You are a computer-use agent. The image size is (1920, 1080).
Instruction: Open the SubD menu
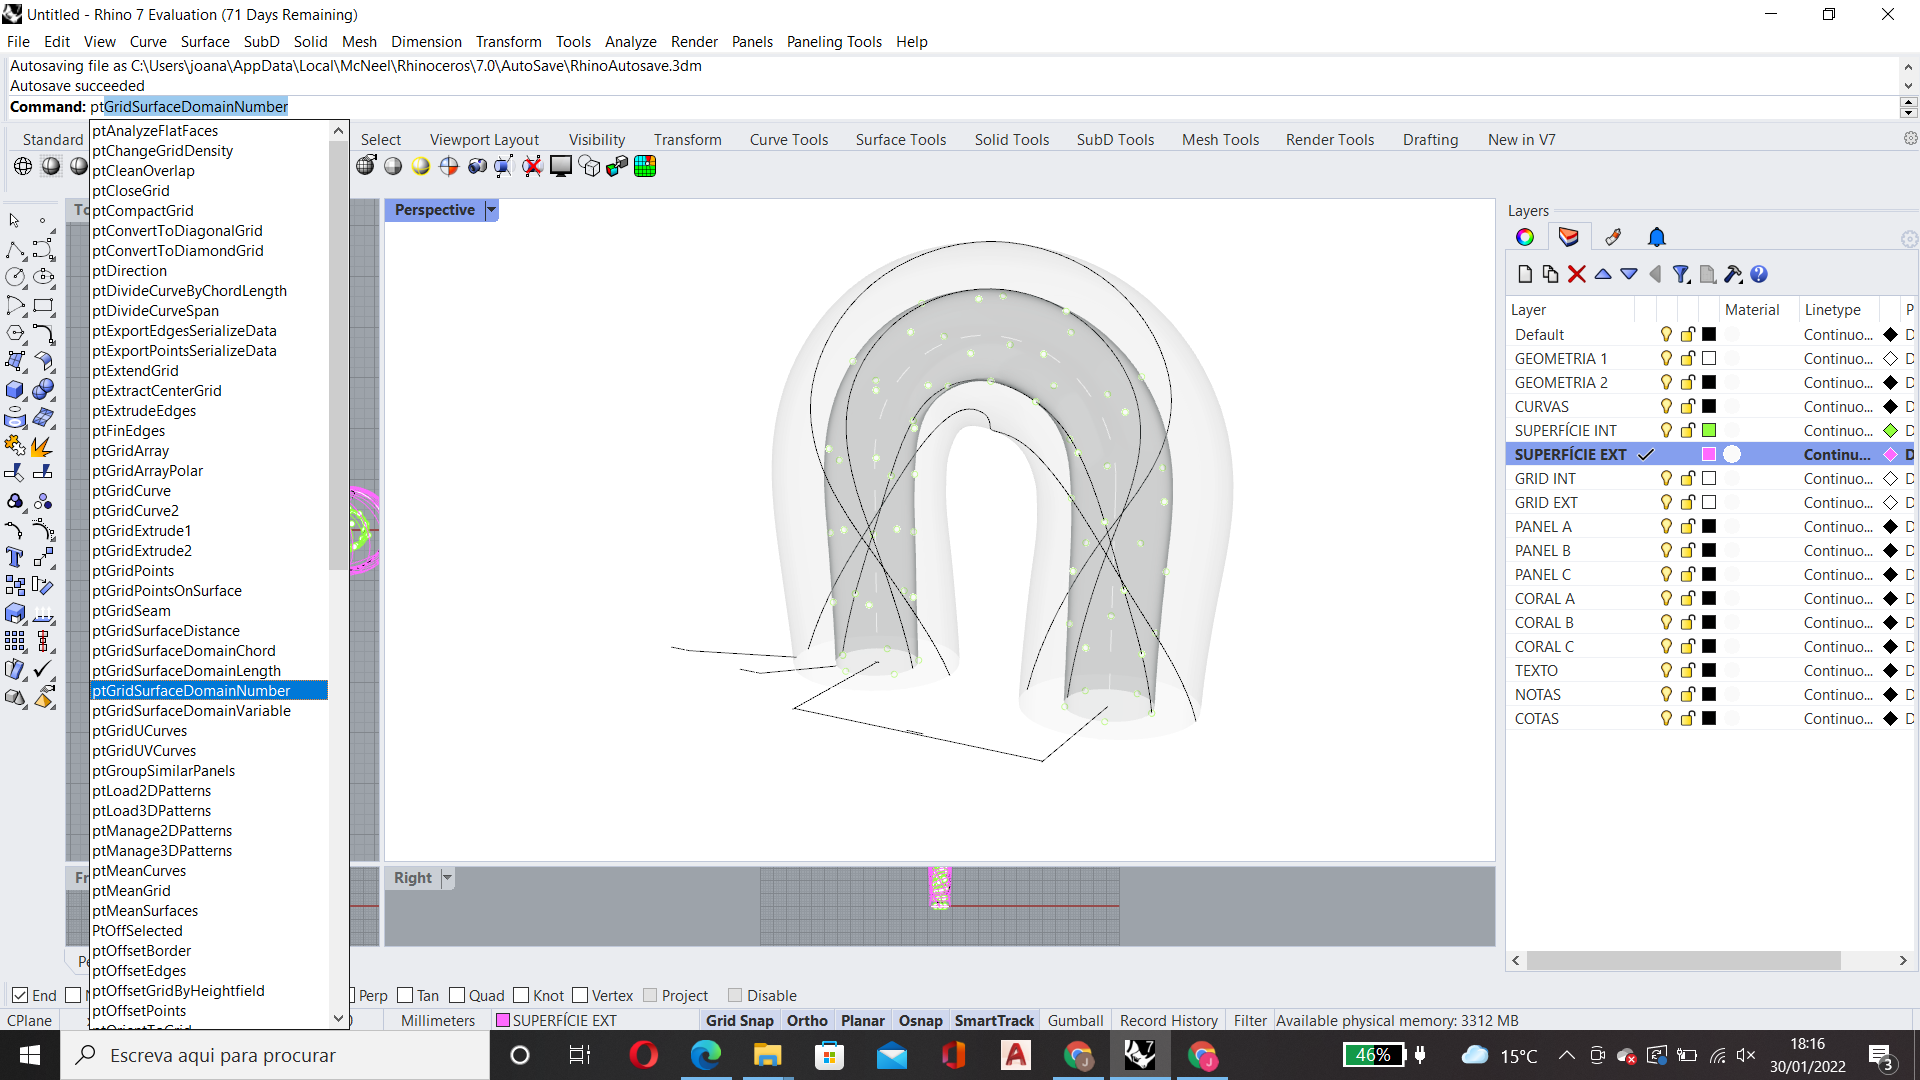point(261,41)
